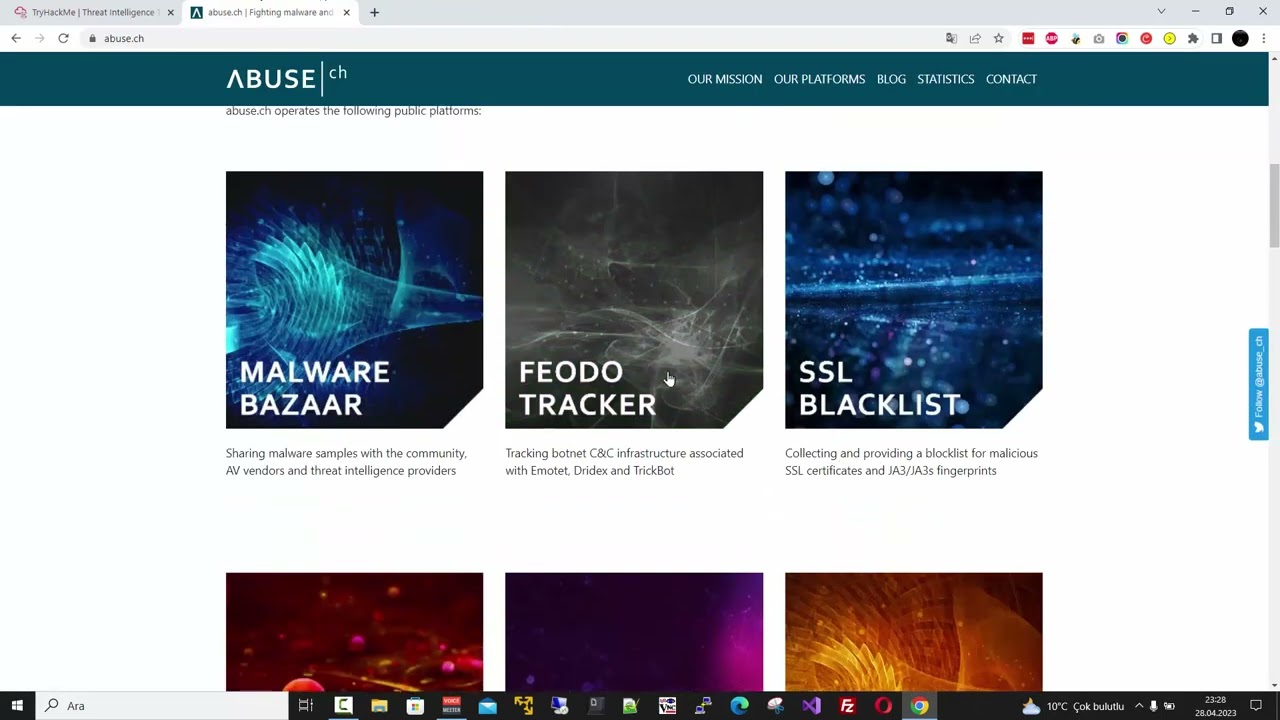1280x720 pixels.
Task: Click the camera screenshot extension icon
Action: coord(1099,38)
